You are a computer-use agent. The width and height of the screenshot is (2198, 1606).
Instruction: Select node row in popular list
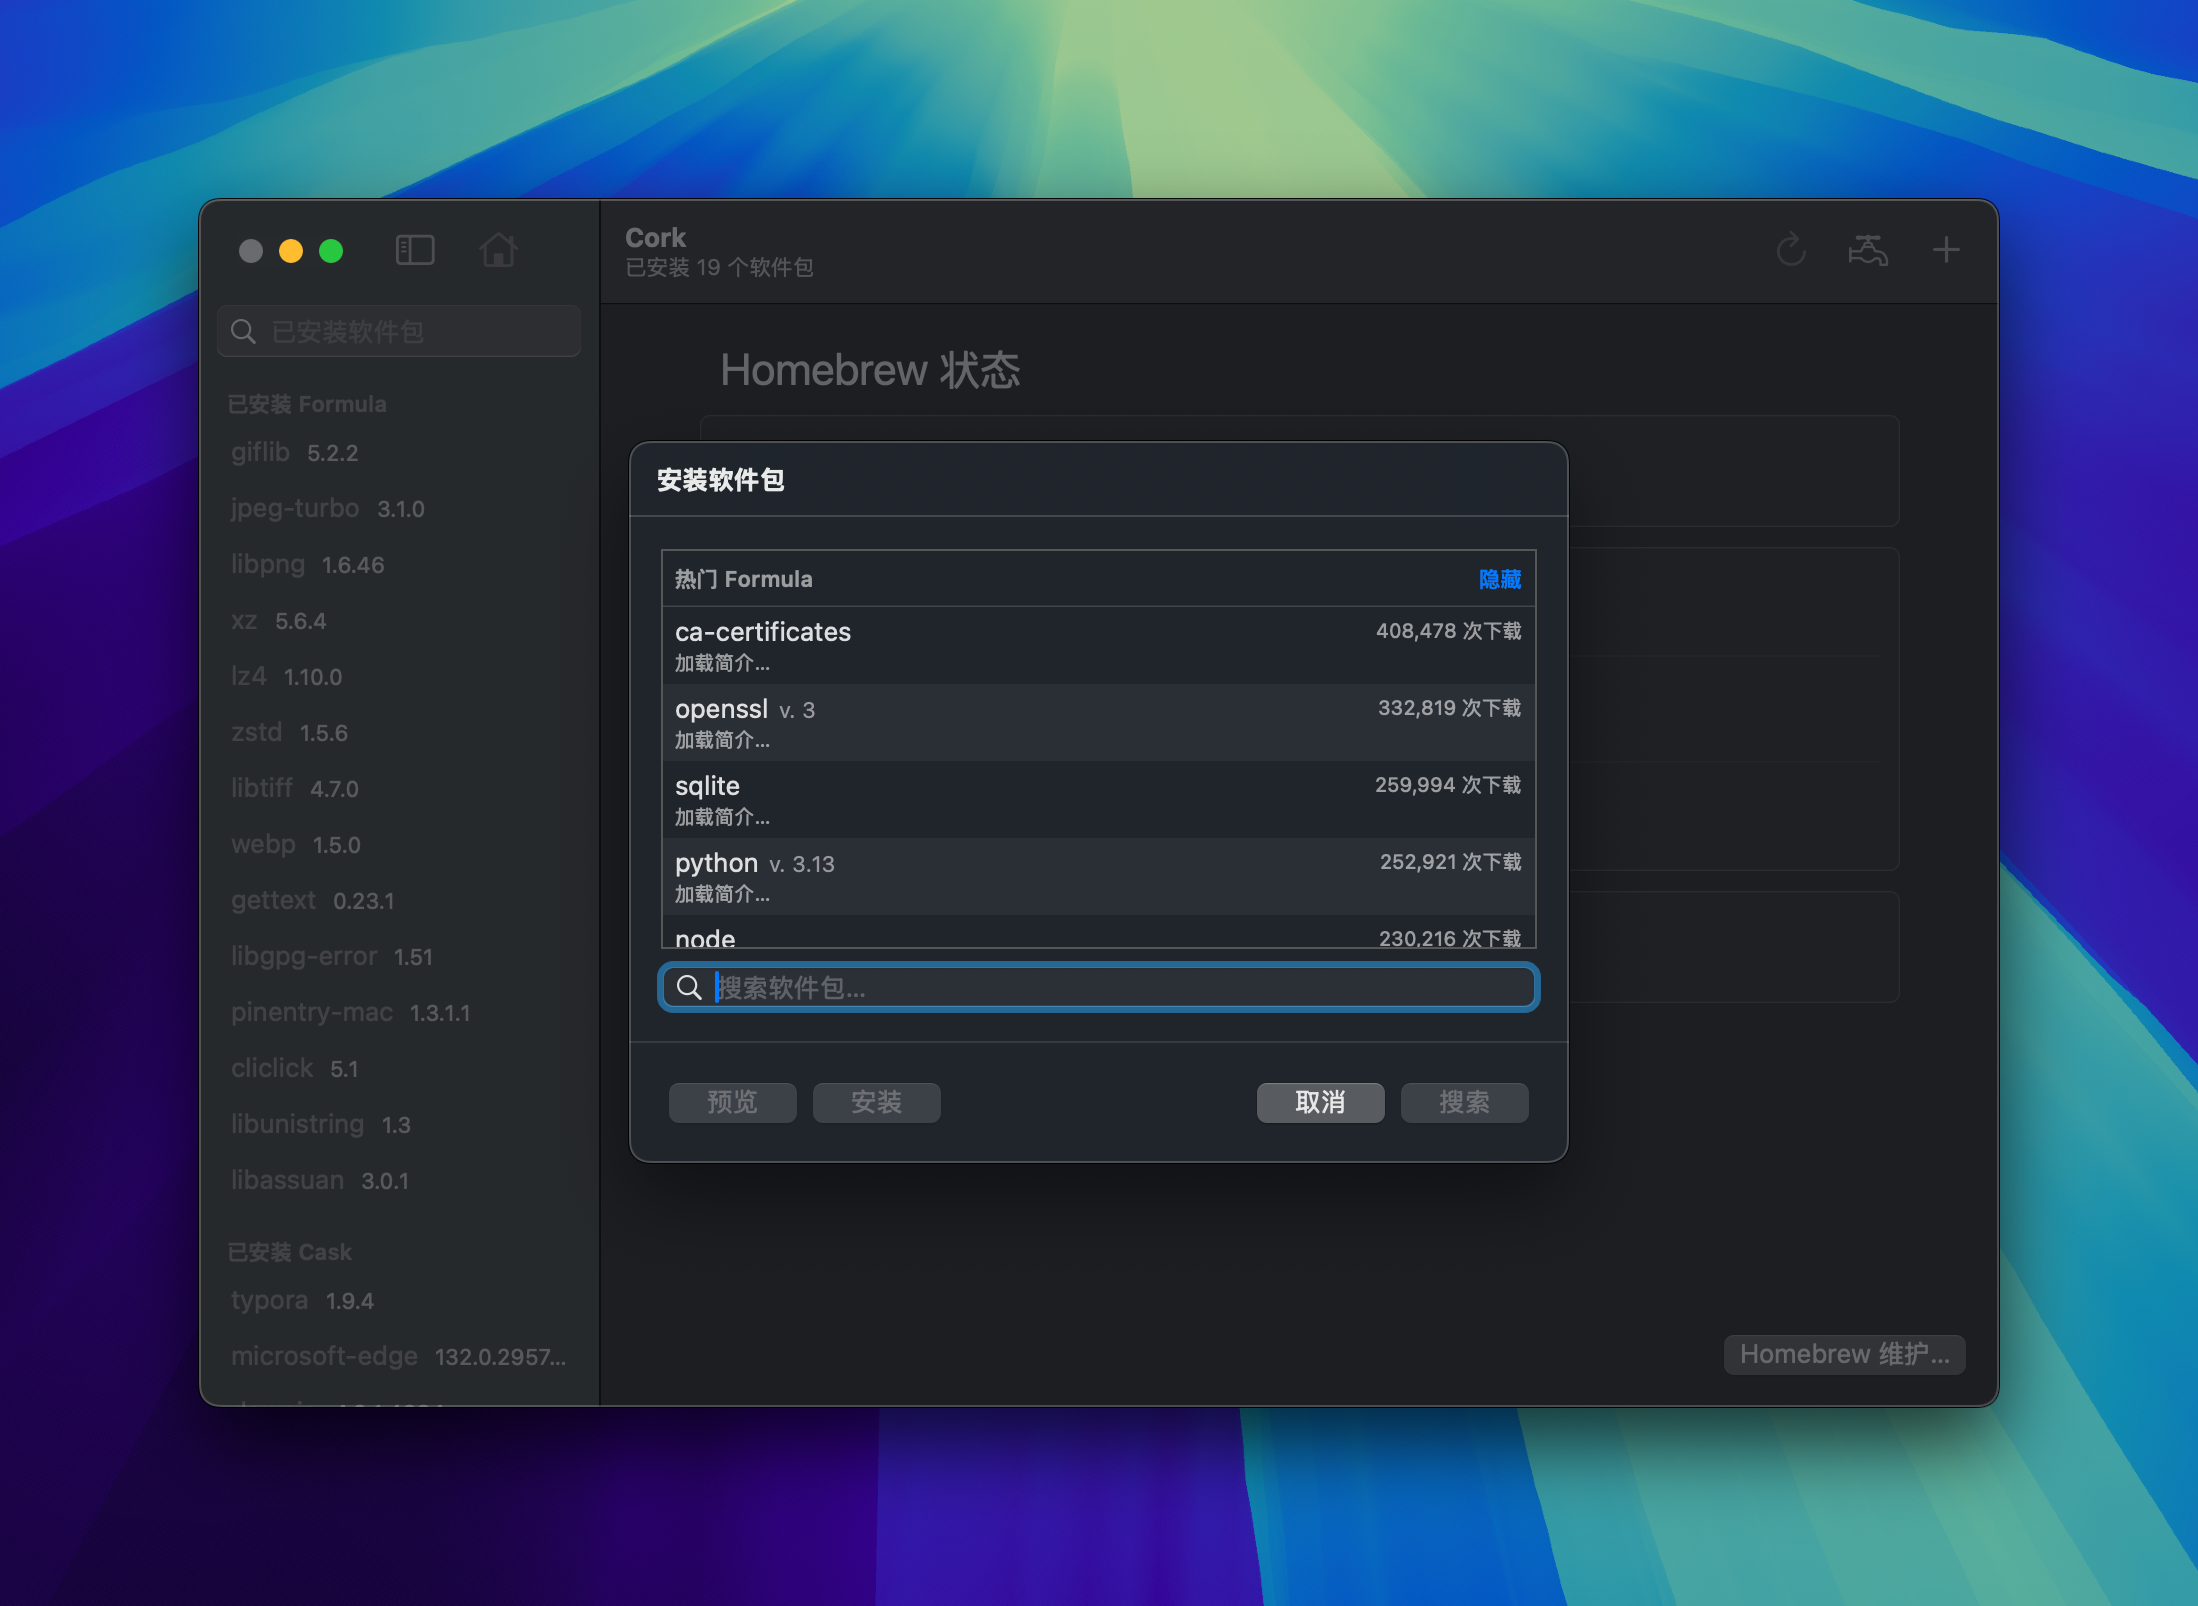[1099, 932]
